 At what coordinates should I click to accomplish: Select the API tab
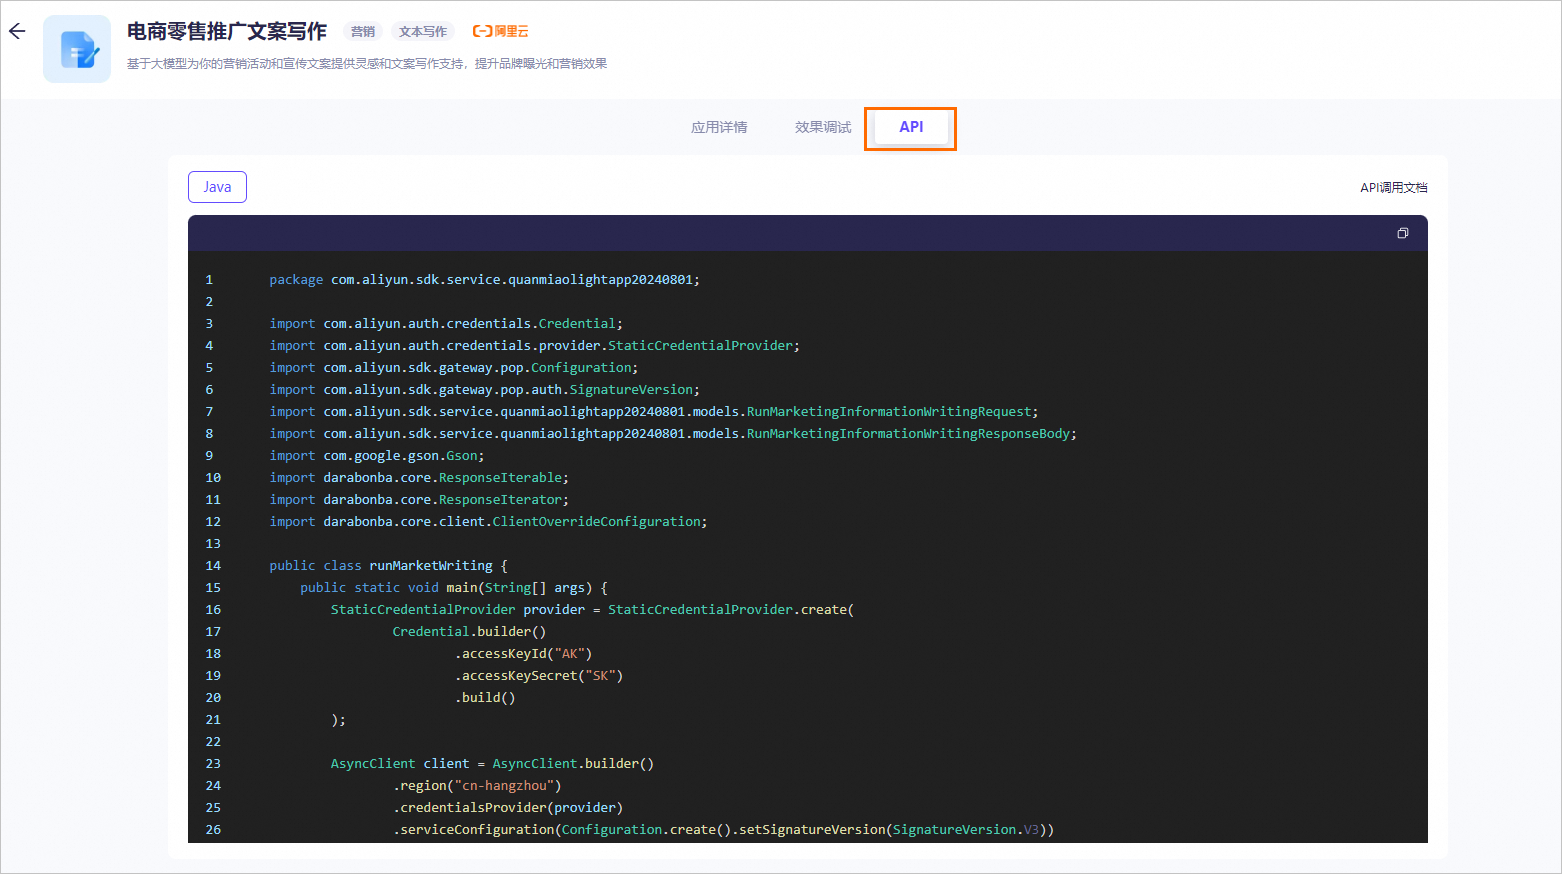click(911, 127)
